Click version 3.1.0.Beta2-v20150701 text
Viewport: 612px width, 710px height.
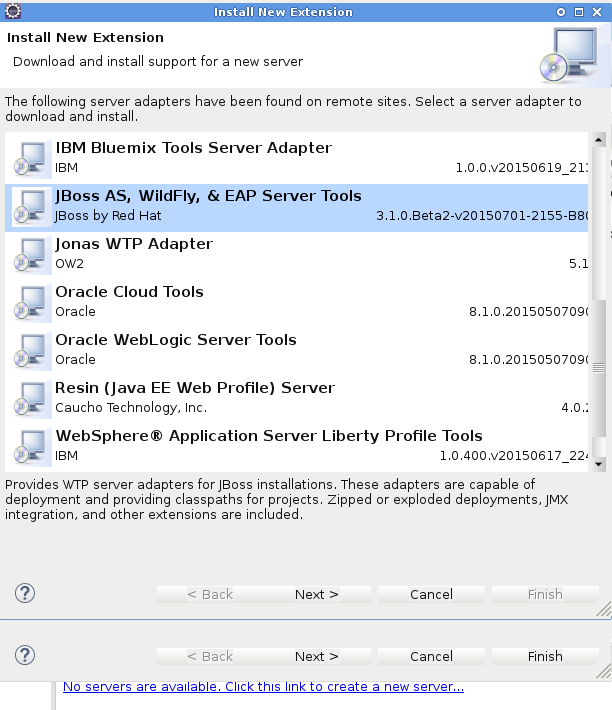point(482,216)
